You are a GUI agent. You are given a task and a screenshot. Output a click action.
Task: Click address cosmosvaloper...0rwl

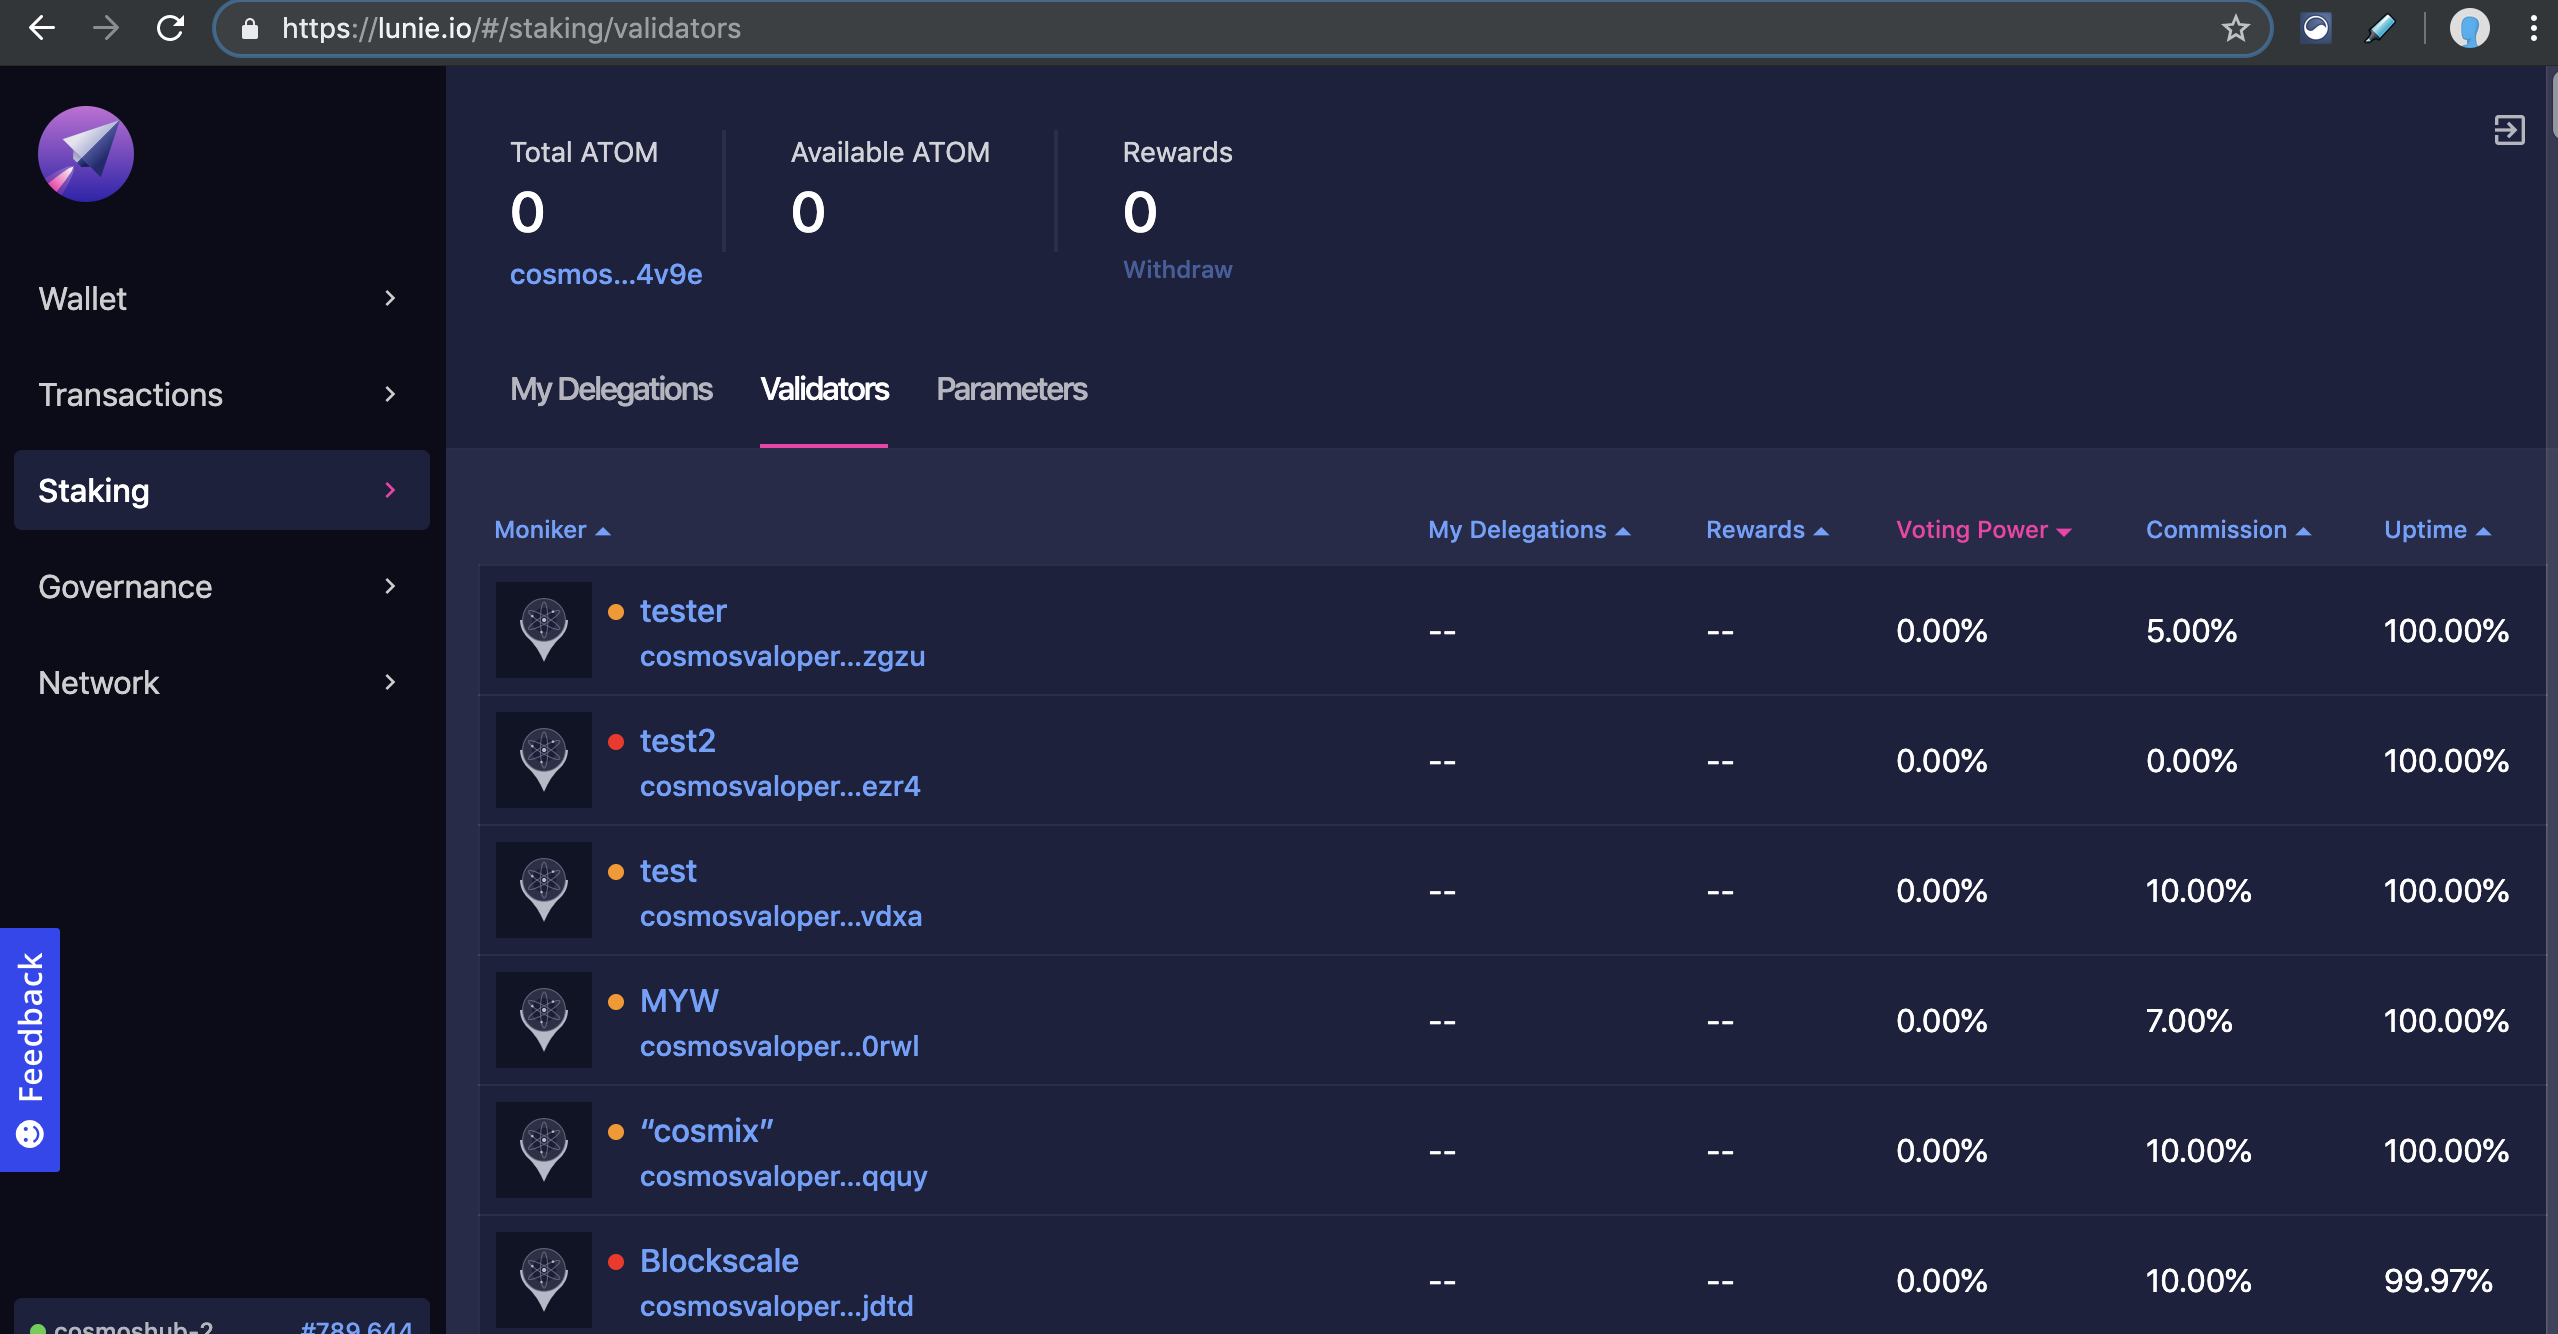pyautogui.click(x=779, y=1046)
